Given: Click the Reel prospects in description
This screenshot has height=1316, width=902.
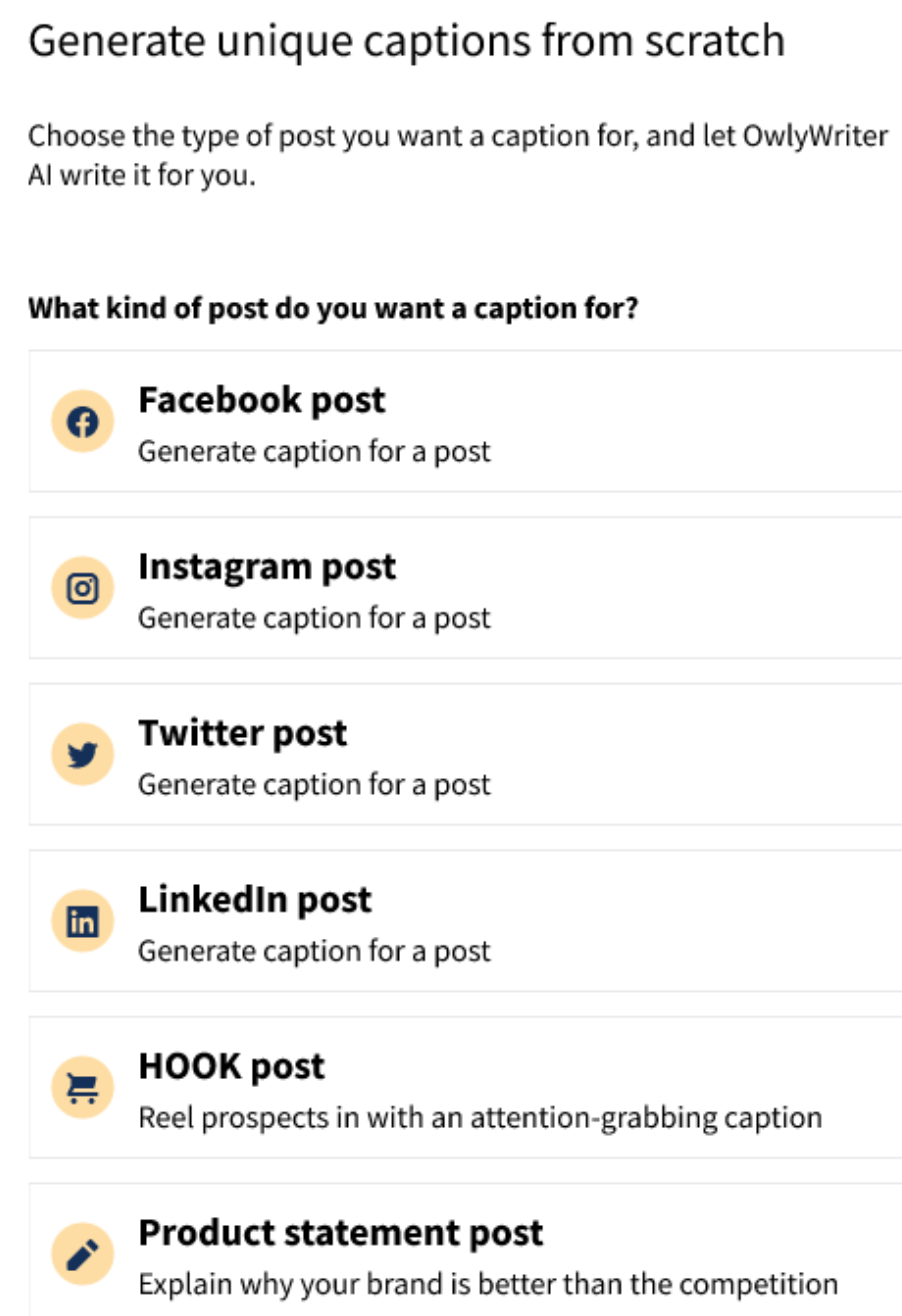Looking at the screenshot, I should [x=479, y=1116].
